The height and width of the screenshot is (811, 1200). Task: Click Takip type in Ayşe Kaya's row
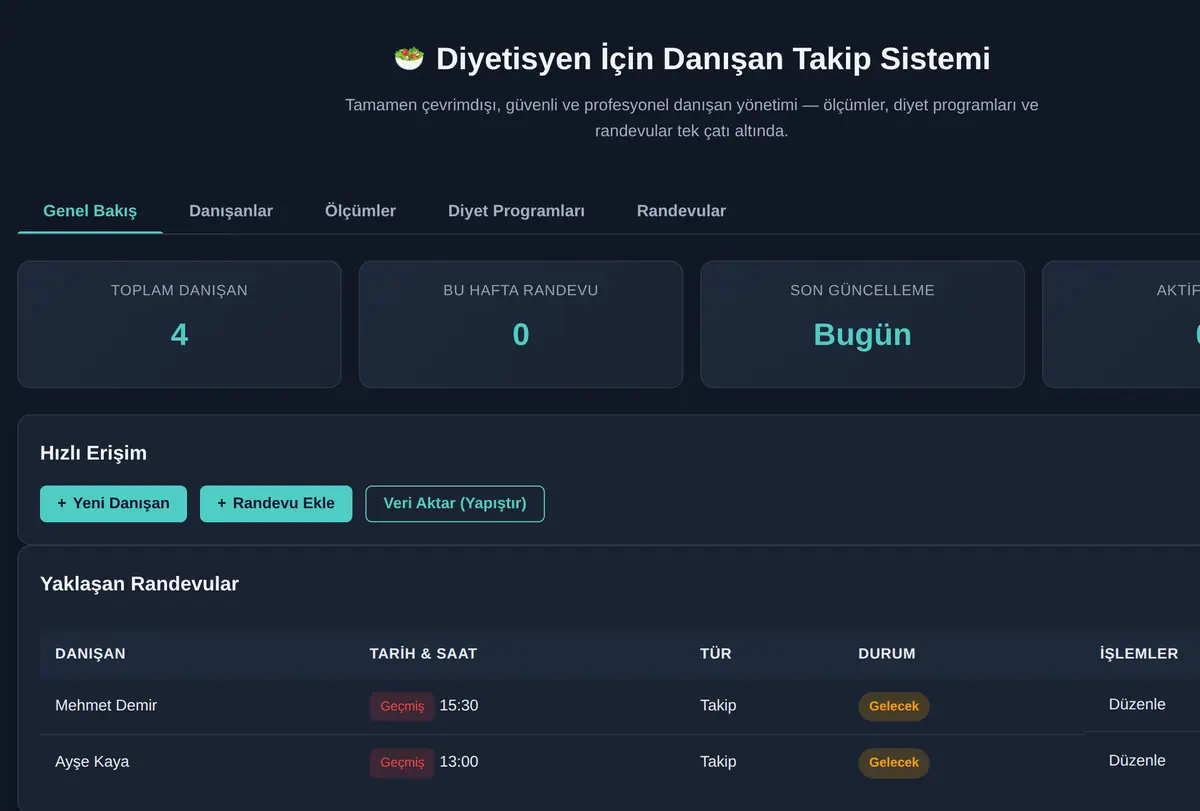(x=718, y=762)
